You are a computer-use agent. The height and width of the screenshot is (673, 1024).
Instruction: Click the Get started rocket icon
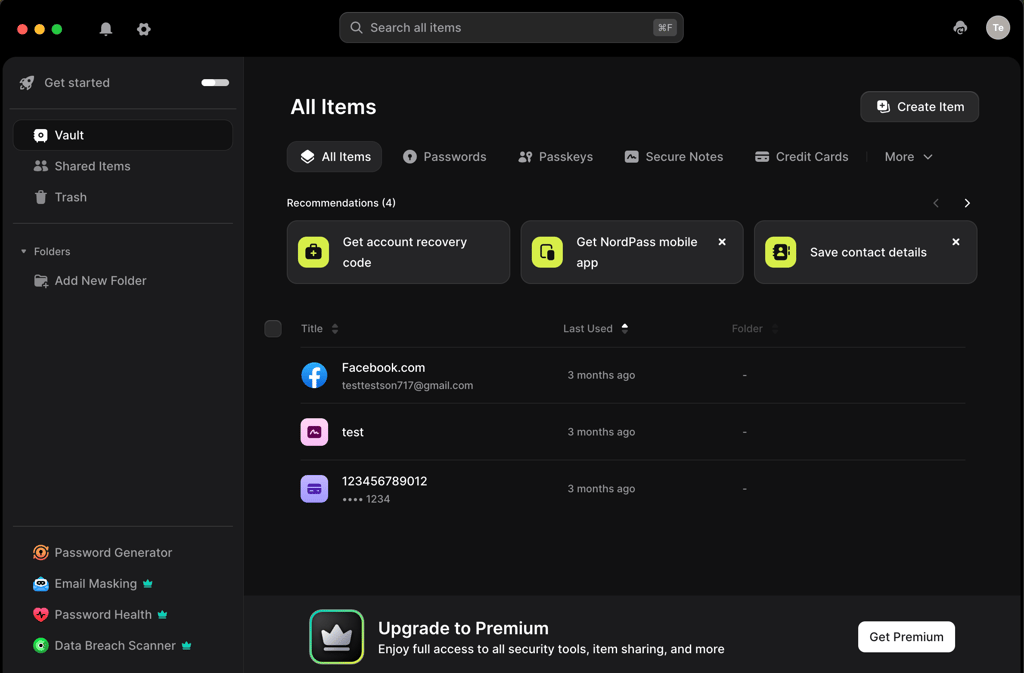point(27,83)
